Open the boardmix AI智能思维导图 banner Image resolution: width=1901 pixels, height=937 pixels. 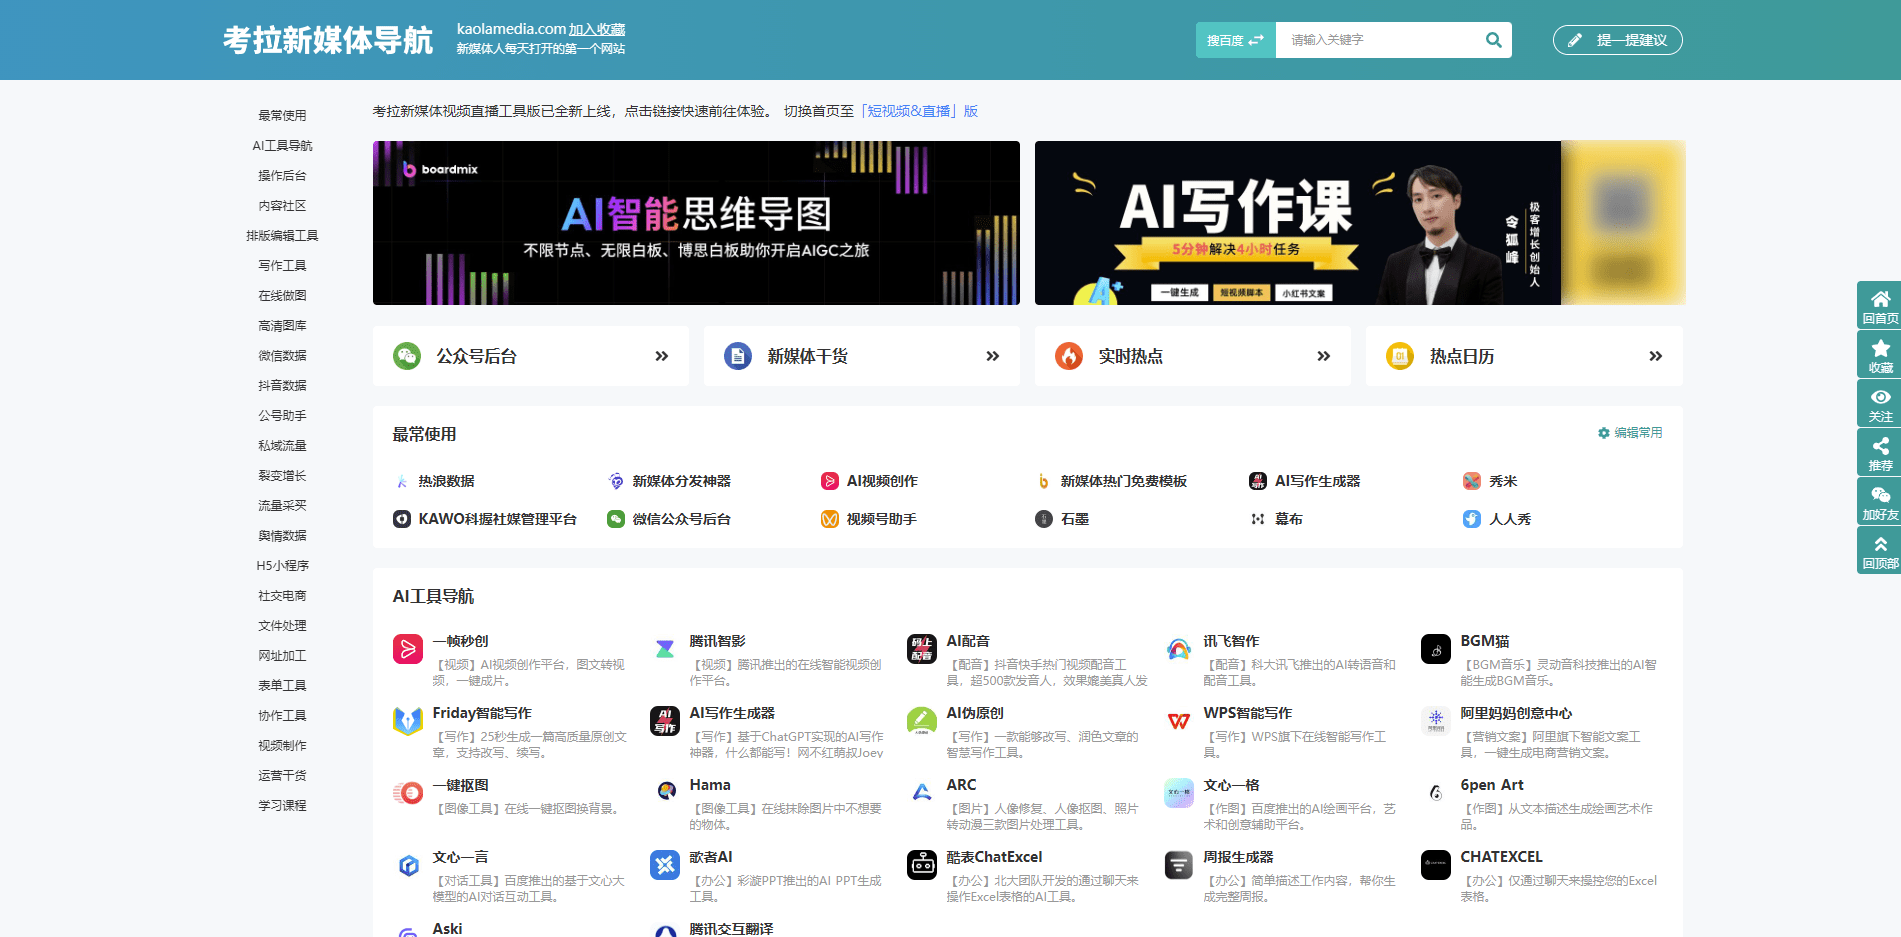pyautogui.click(x=696, y=223)
